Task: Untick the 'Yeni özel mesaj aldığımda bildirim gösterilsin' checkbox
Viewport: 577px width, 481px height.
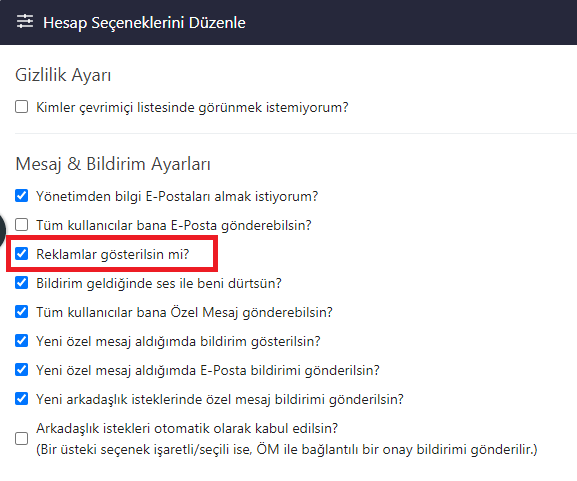Action: [x=21, y=341]
